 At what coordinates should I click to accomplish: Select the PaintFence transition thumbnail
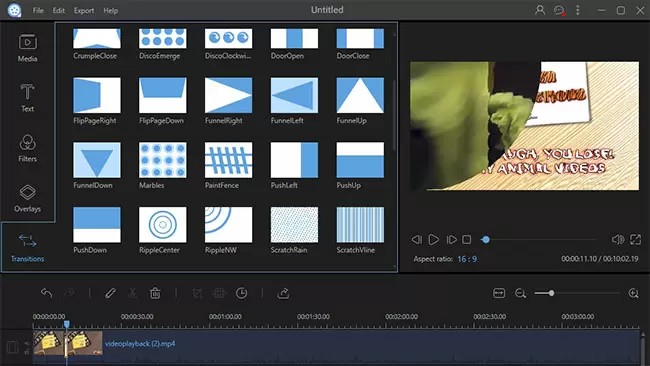click(228, 160)
